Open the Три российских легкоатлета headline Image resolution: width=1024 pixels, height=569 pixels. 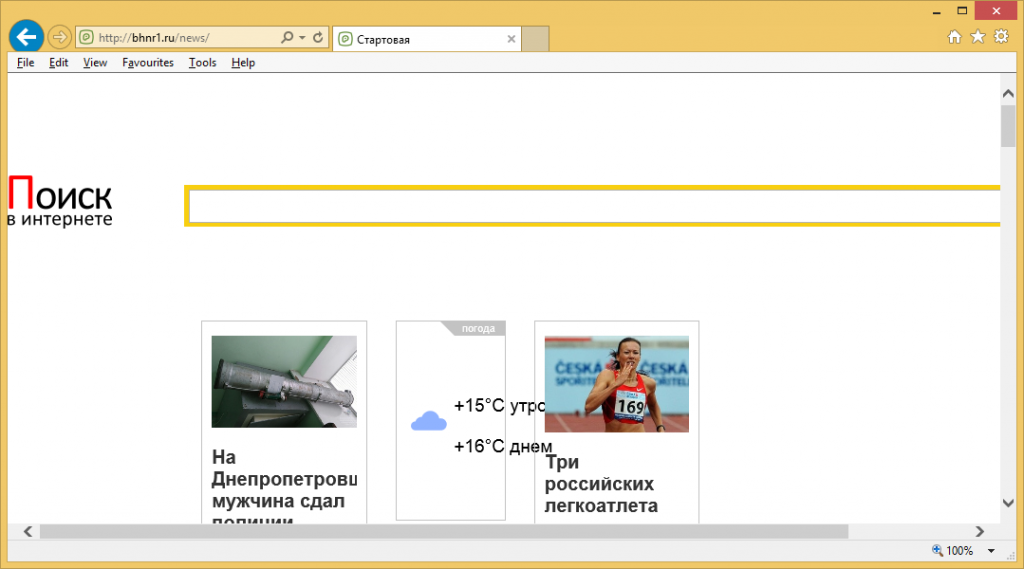pyautogui.click(x=600, y=484)
